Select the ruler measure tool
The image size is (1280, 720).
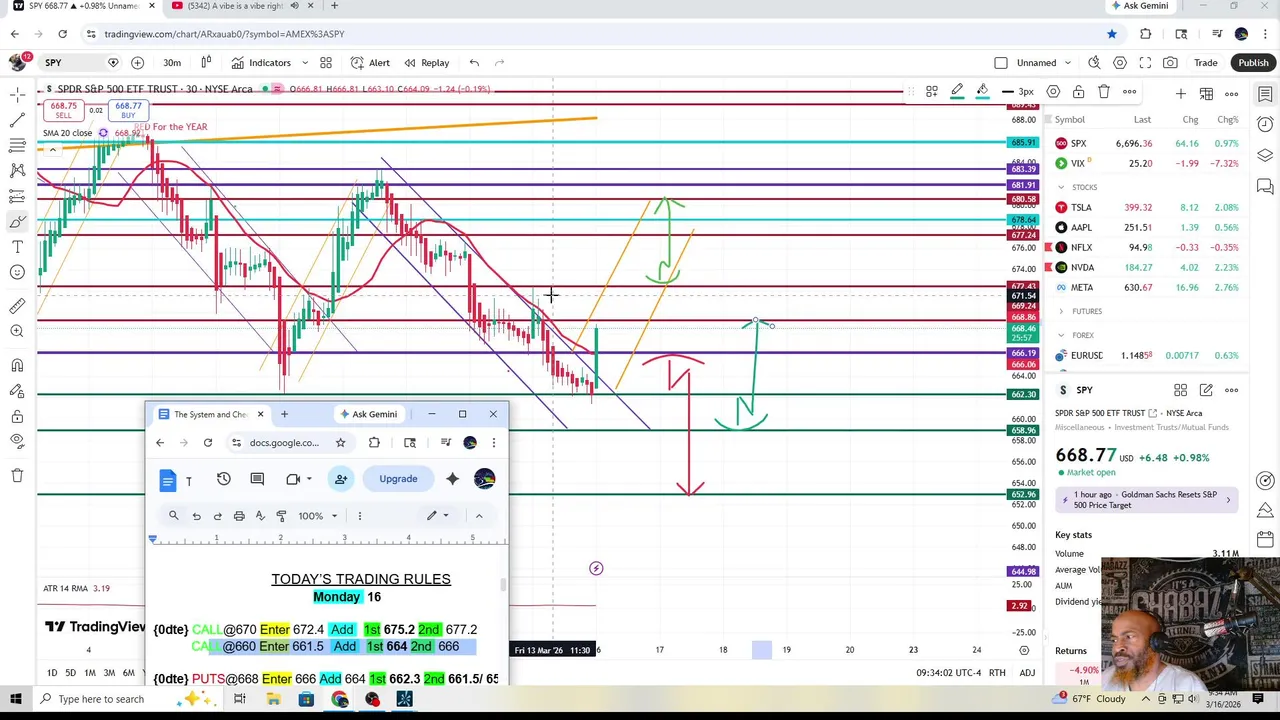[17, 306]
